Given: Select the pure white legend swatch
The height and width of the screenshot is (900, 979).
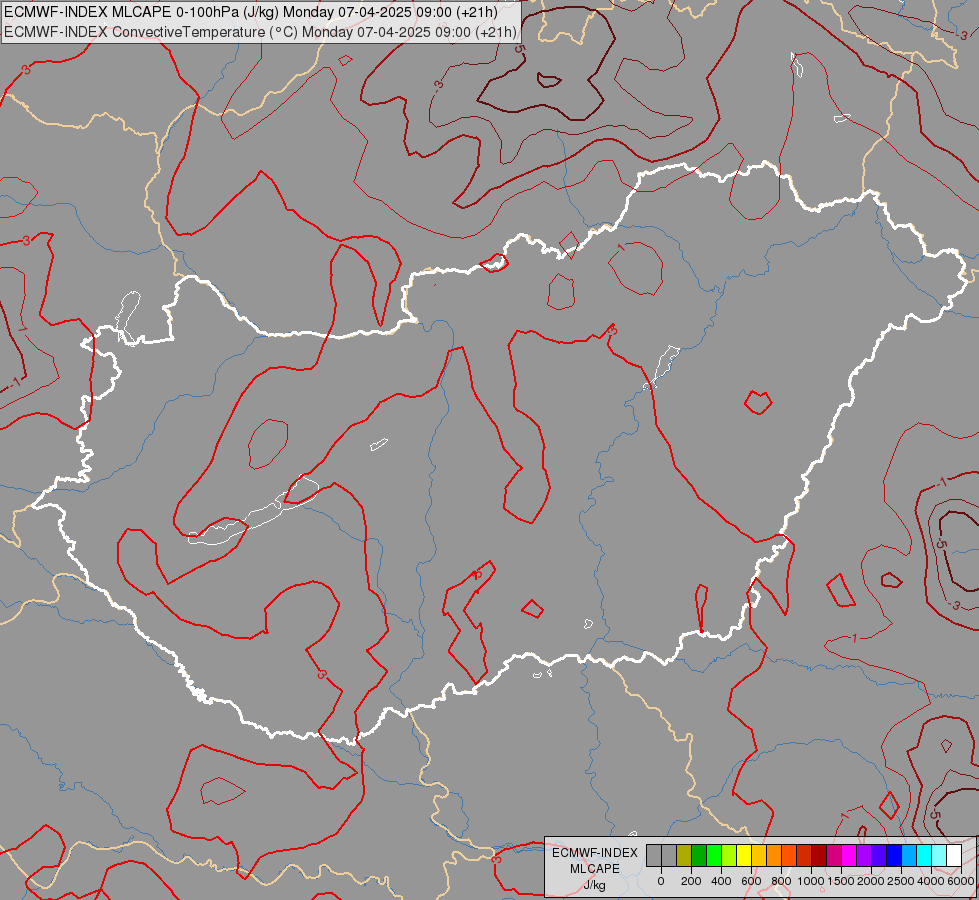Looking at the screenshot, I should pos(955,855).
